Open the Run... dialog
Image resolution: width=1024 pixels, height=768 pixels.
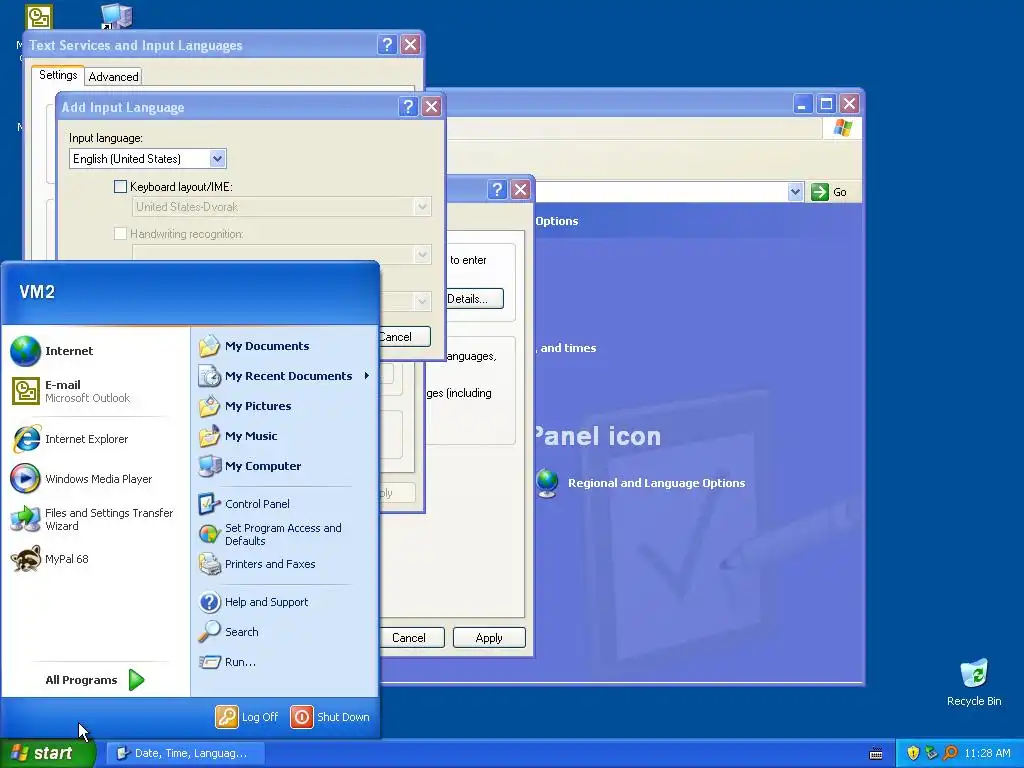(x=227, y=662)
